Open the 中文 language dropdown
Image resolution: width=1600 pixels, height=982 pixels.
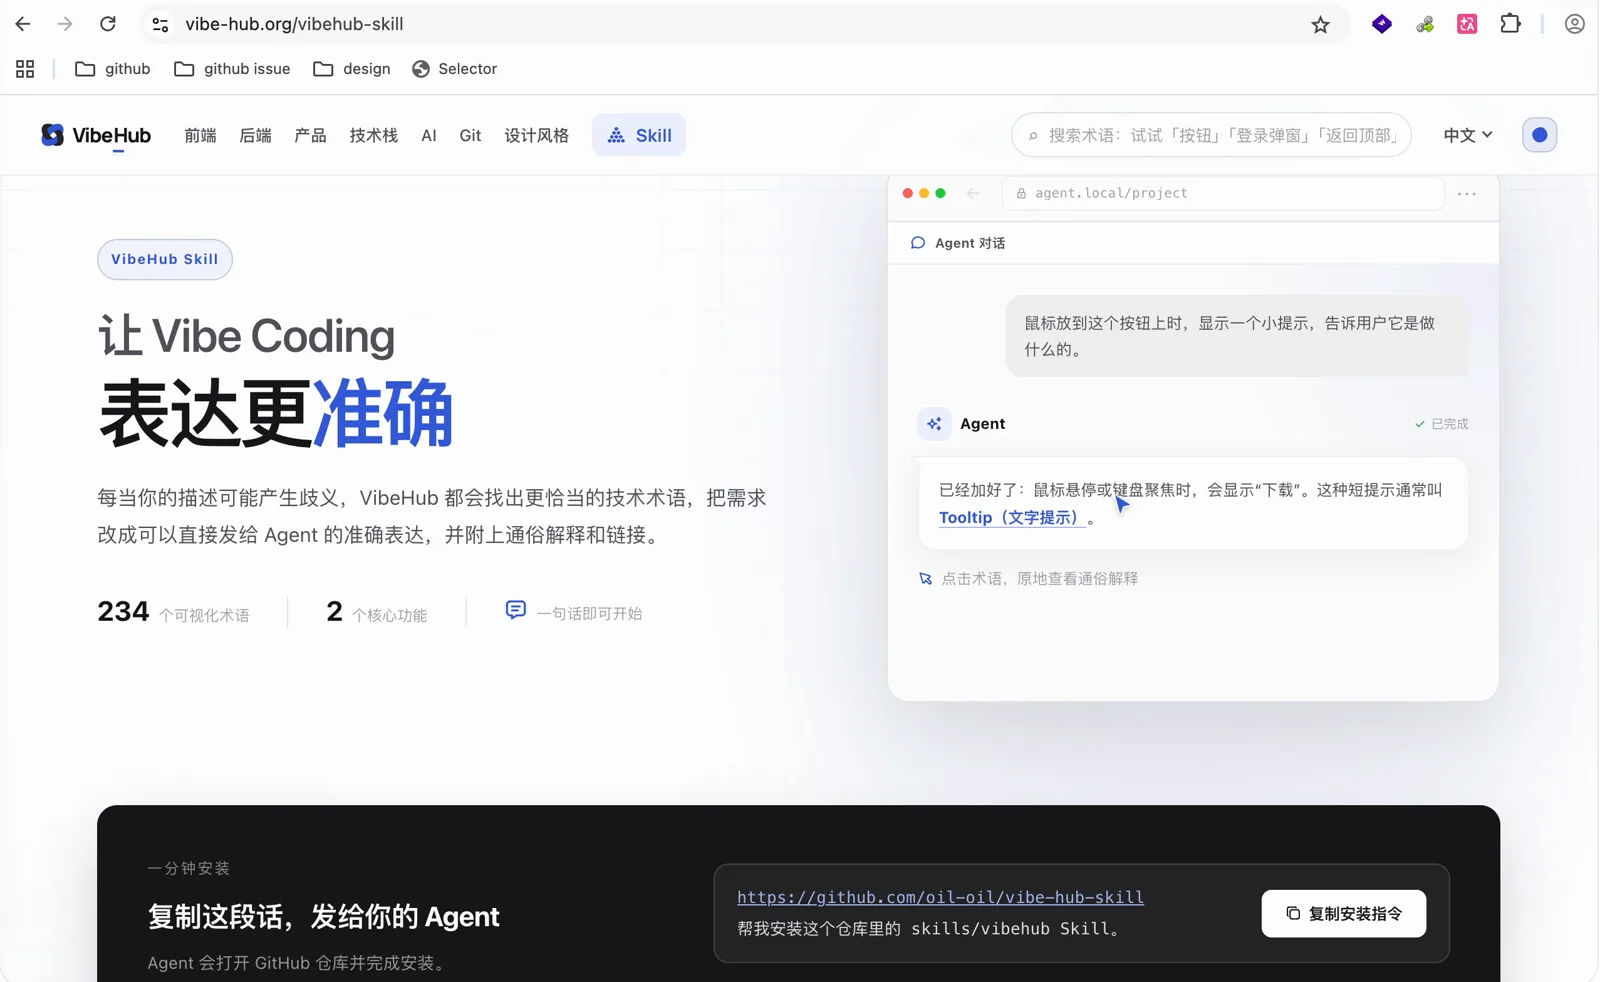coord(1468,135)
